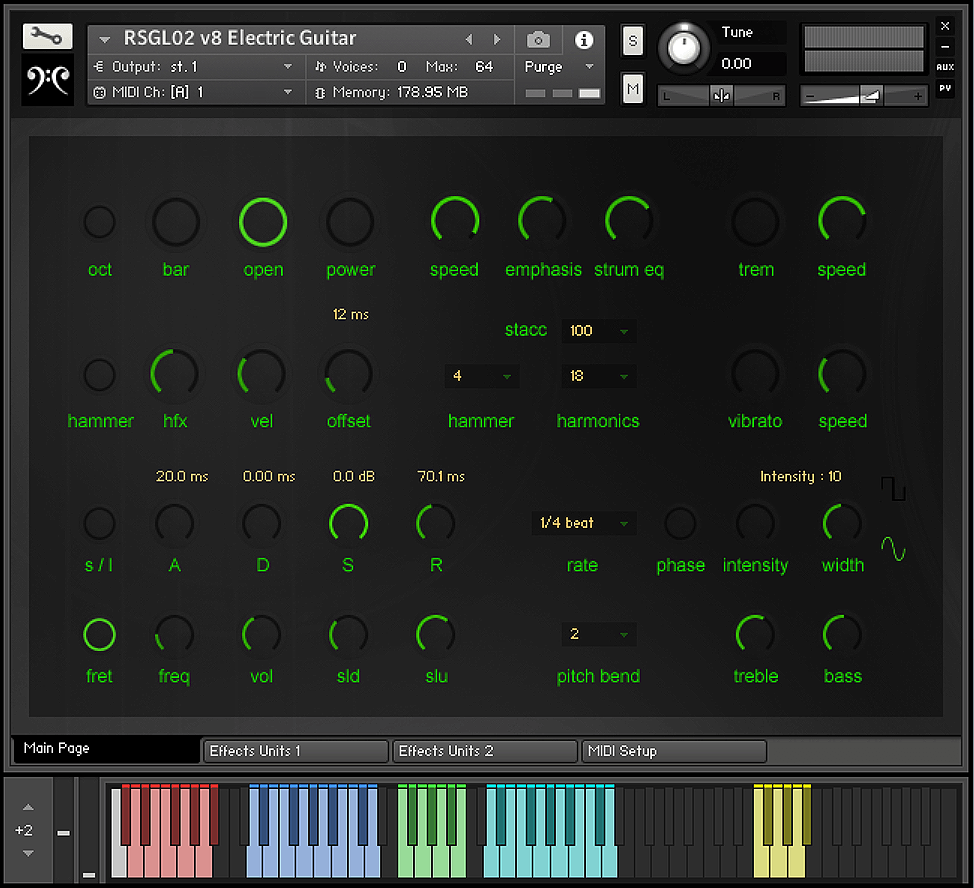
Task: Click the offset knob
Action: 348,373
